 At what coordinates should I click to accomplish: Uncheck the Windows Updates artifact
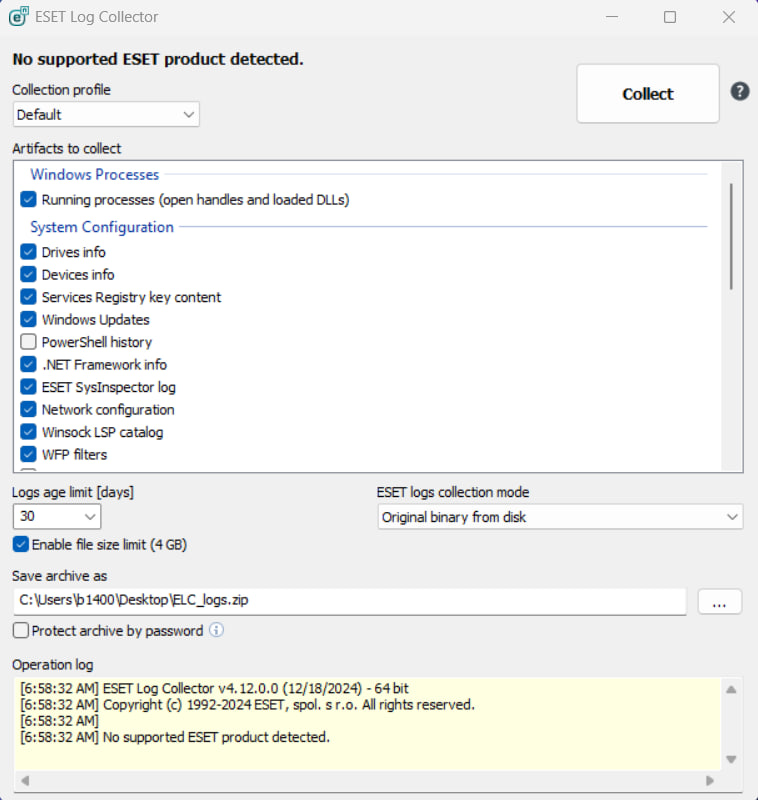[x=29, y=319]
